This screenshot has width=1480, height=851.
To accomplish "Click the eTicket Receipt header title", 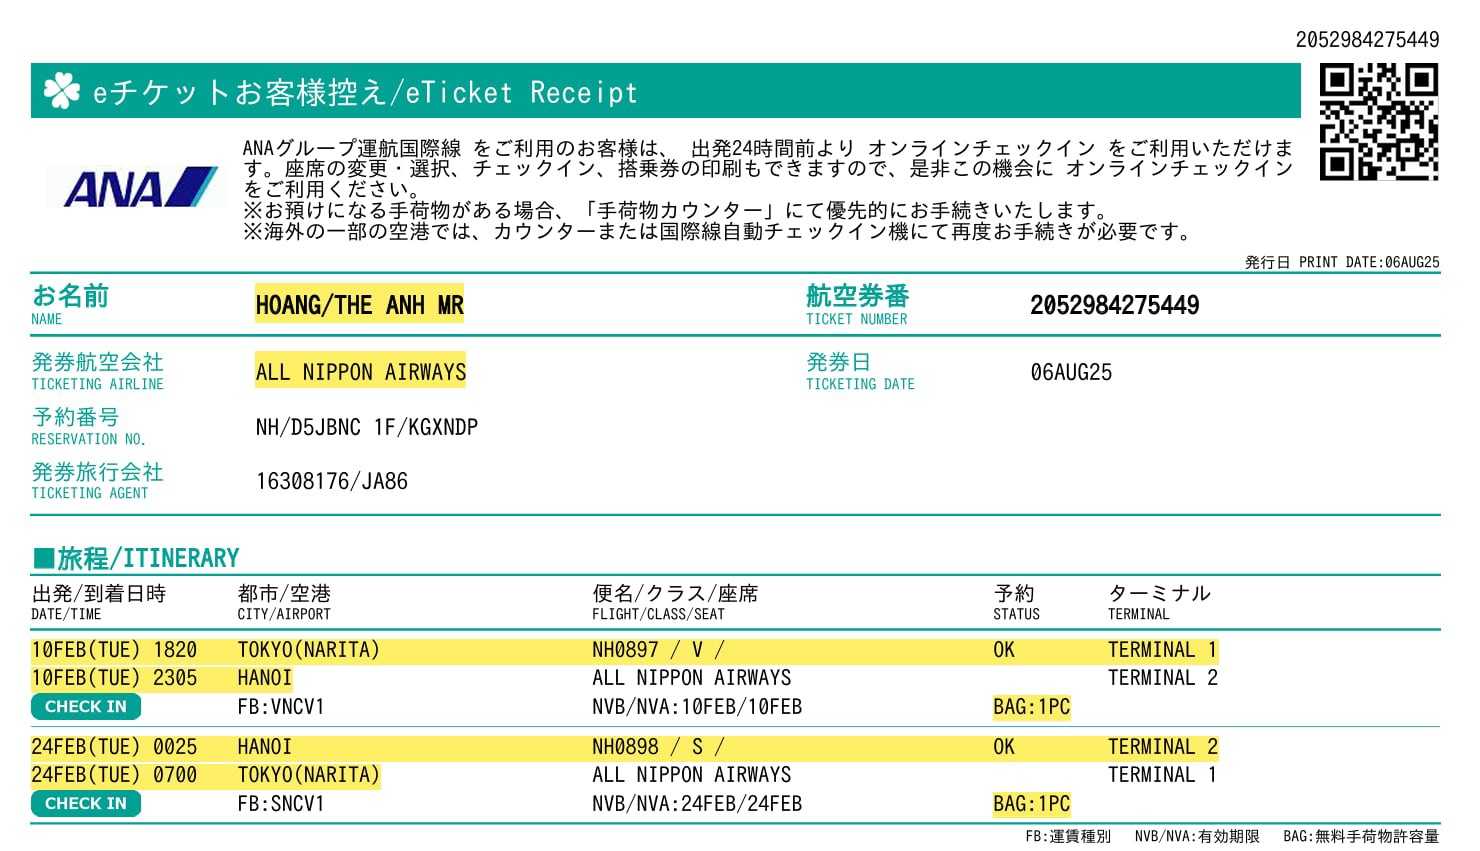I will pyautogui.click(x=365, y=93).
